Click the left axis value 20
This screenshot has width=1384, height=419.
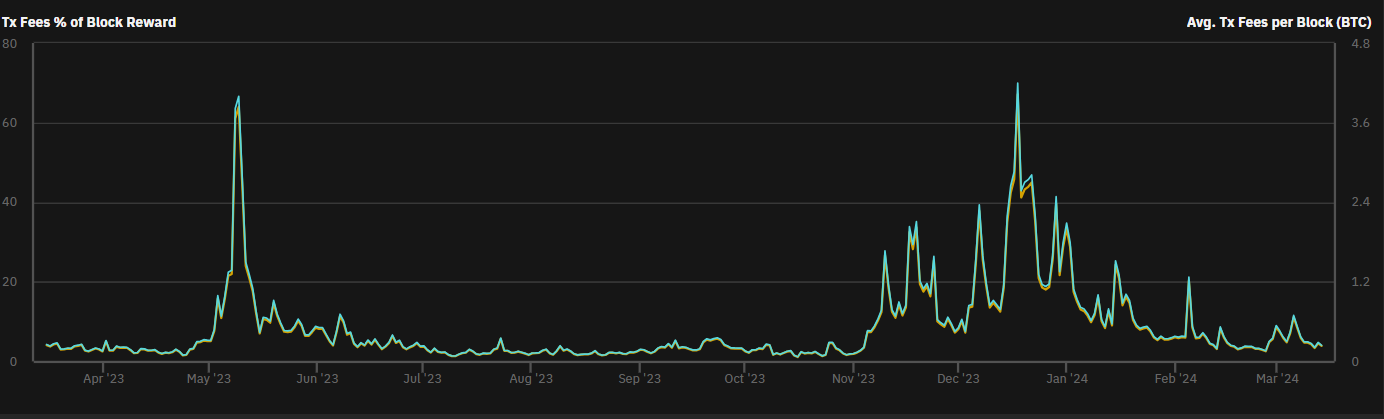pos(9,282)
